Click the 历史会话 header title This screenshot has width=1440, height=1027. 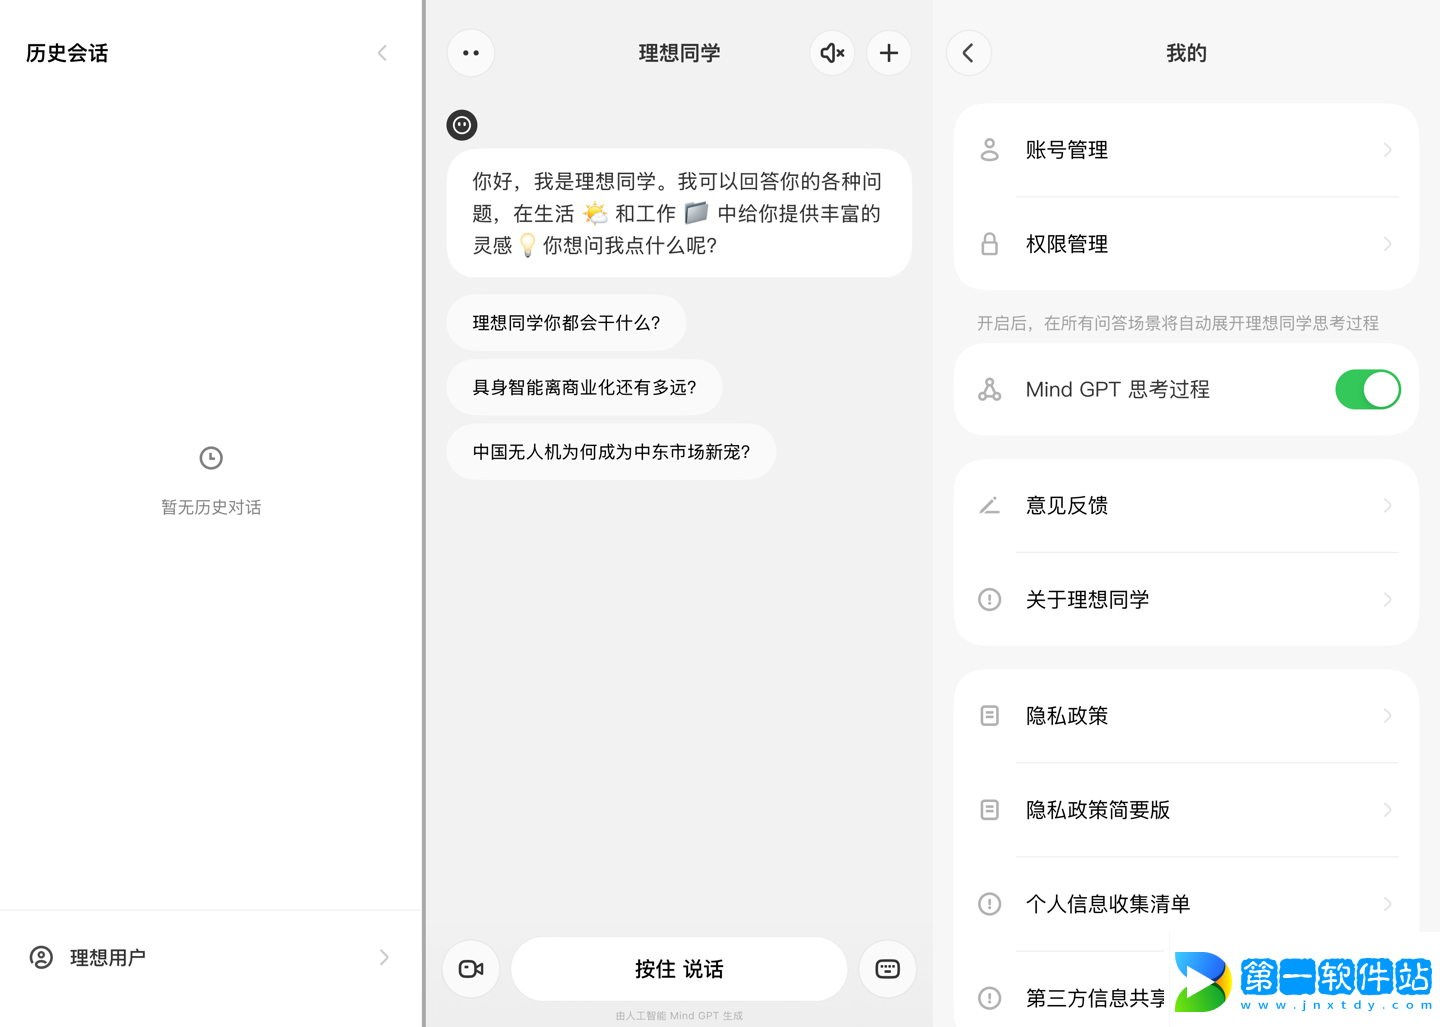pos(67,53)
